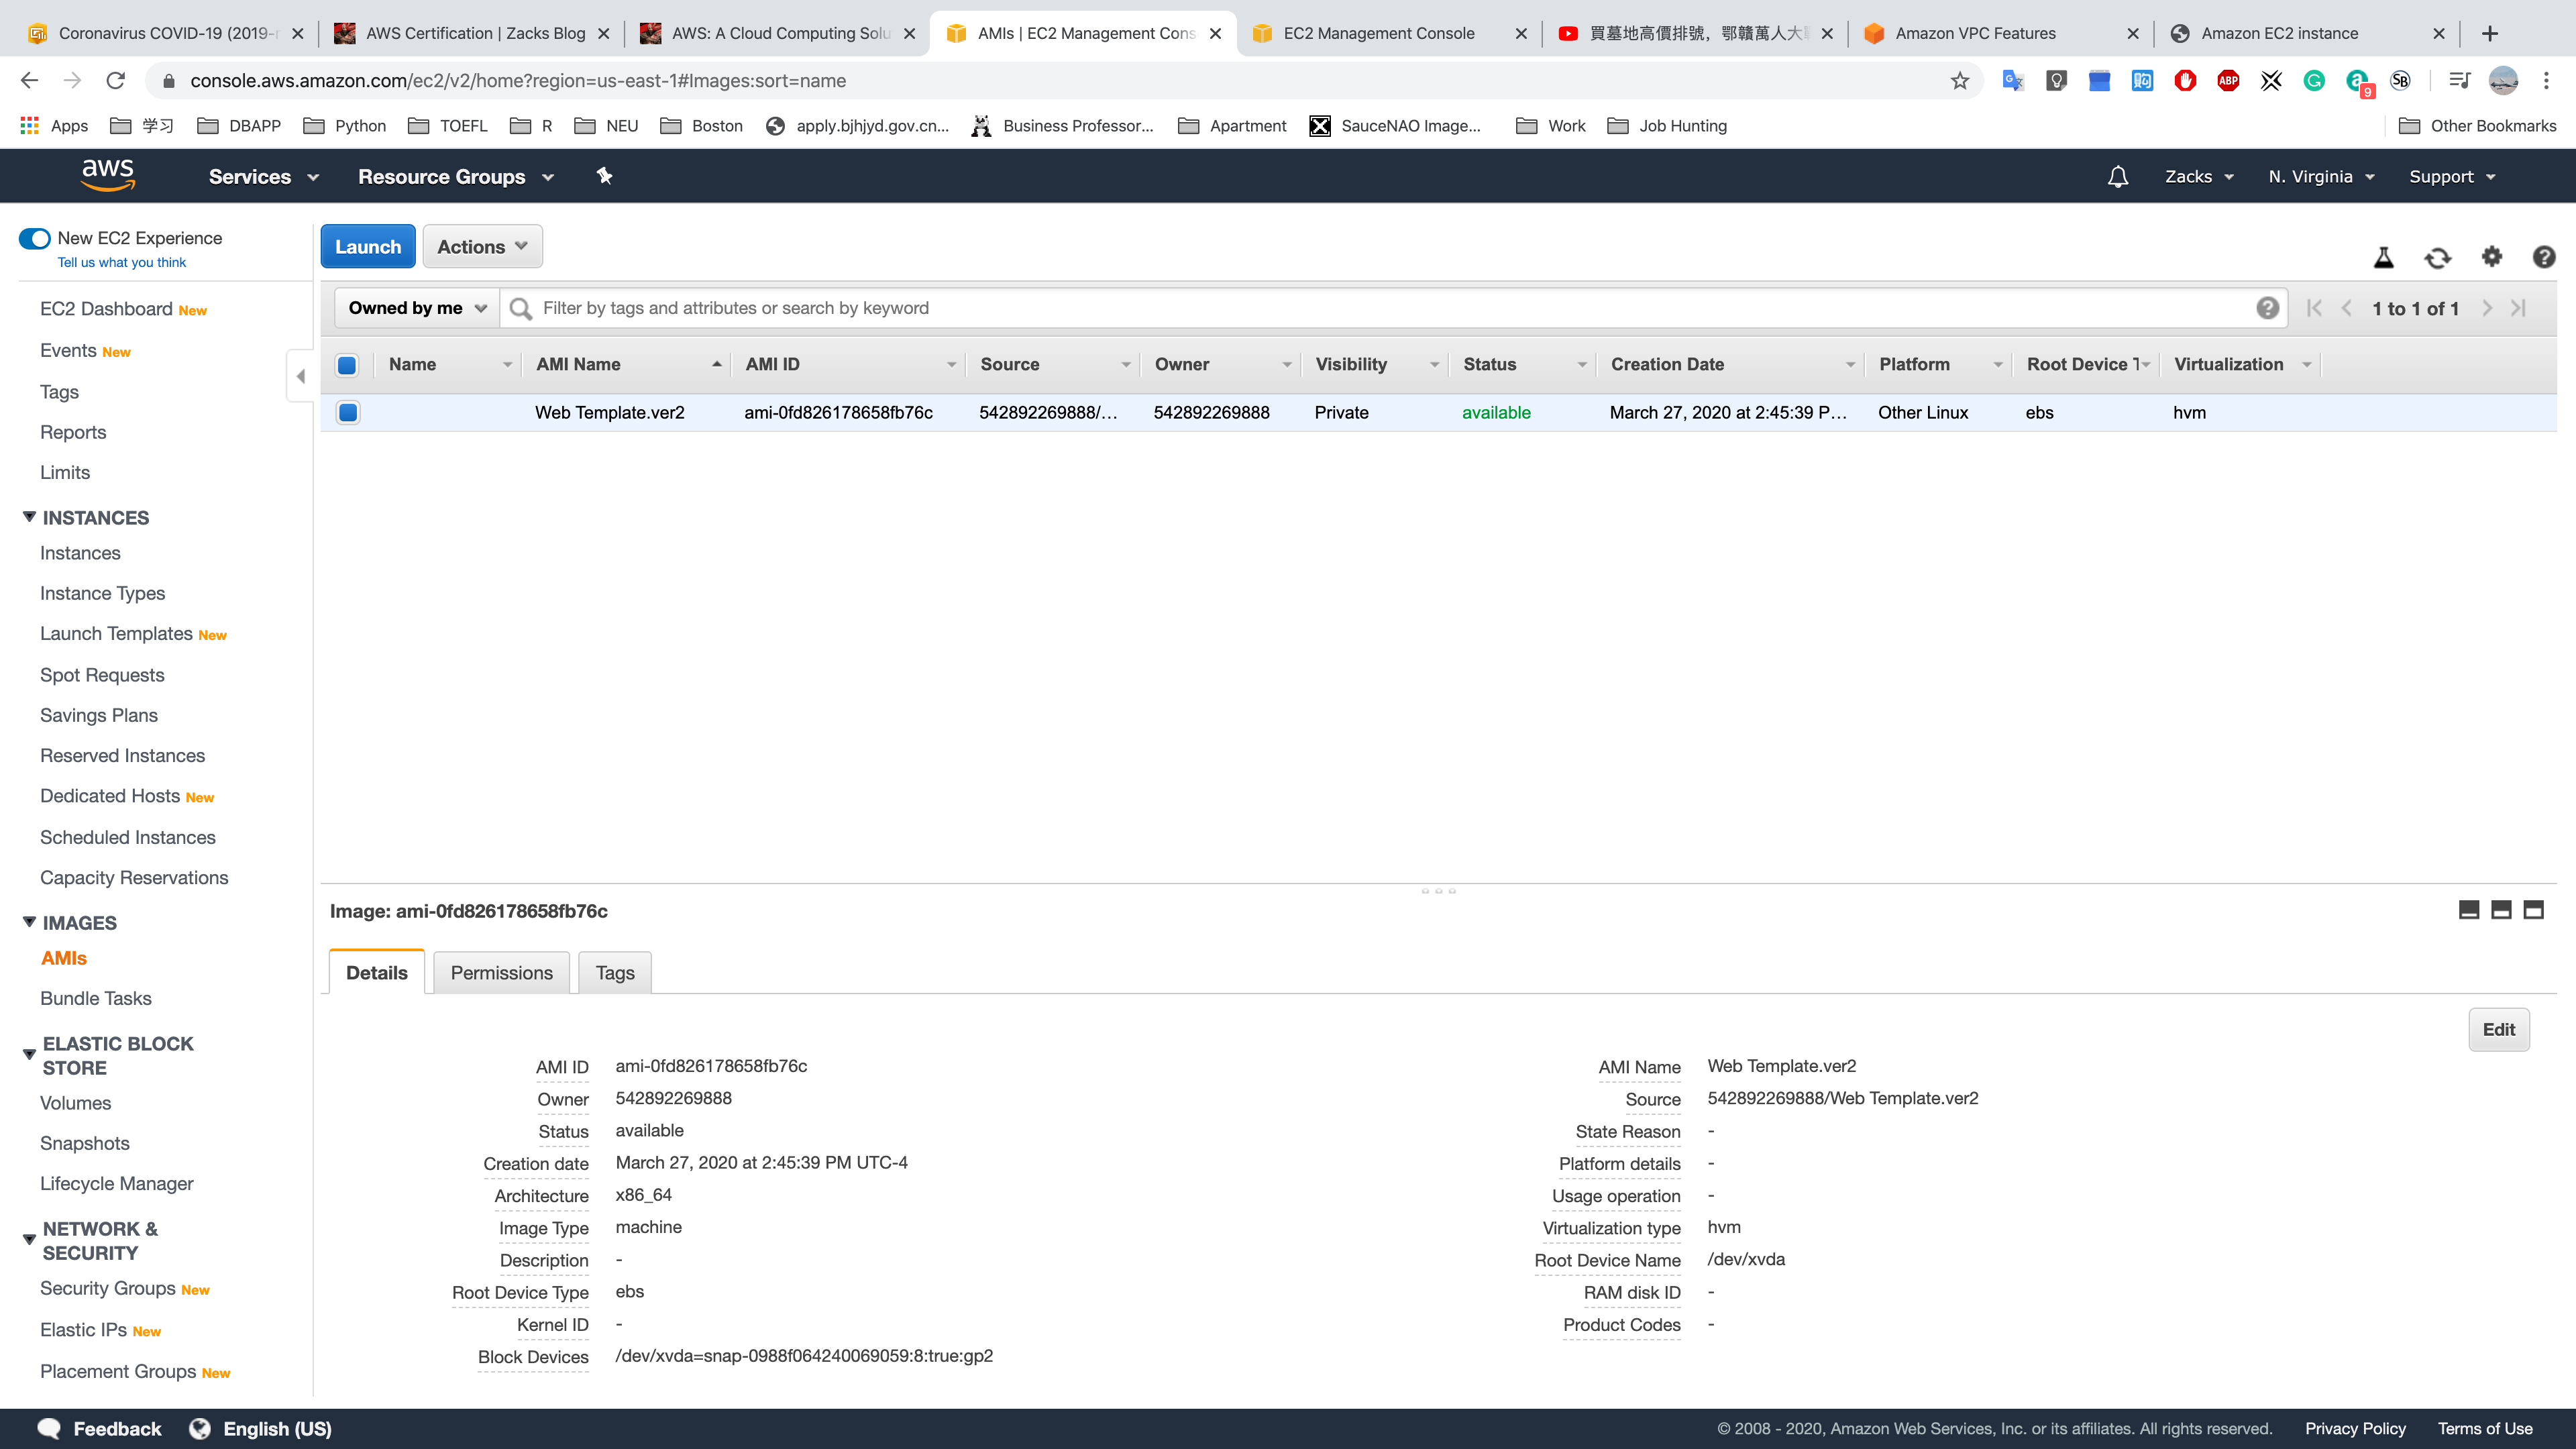This screenshot has height=1449, width=2576.
Task: Maximize the details pane with rightmost layout icon
Action: pyautogui.click(x=2533, y=910)
